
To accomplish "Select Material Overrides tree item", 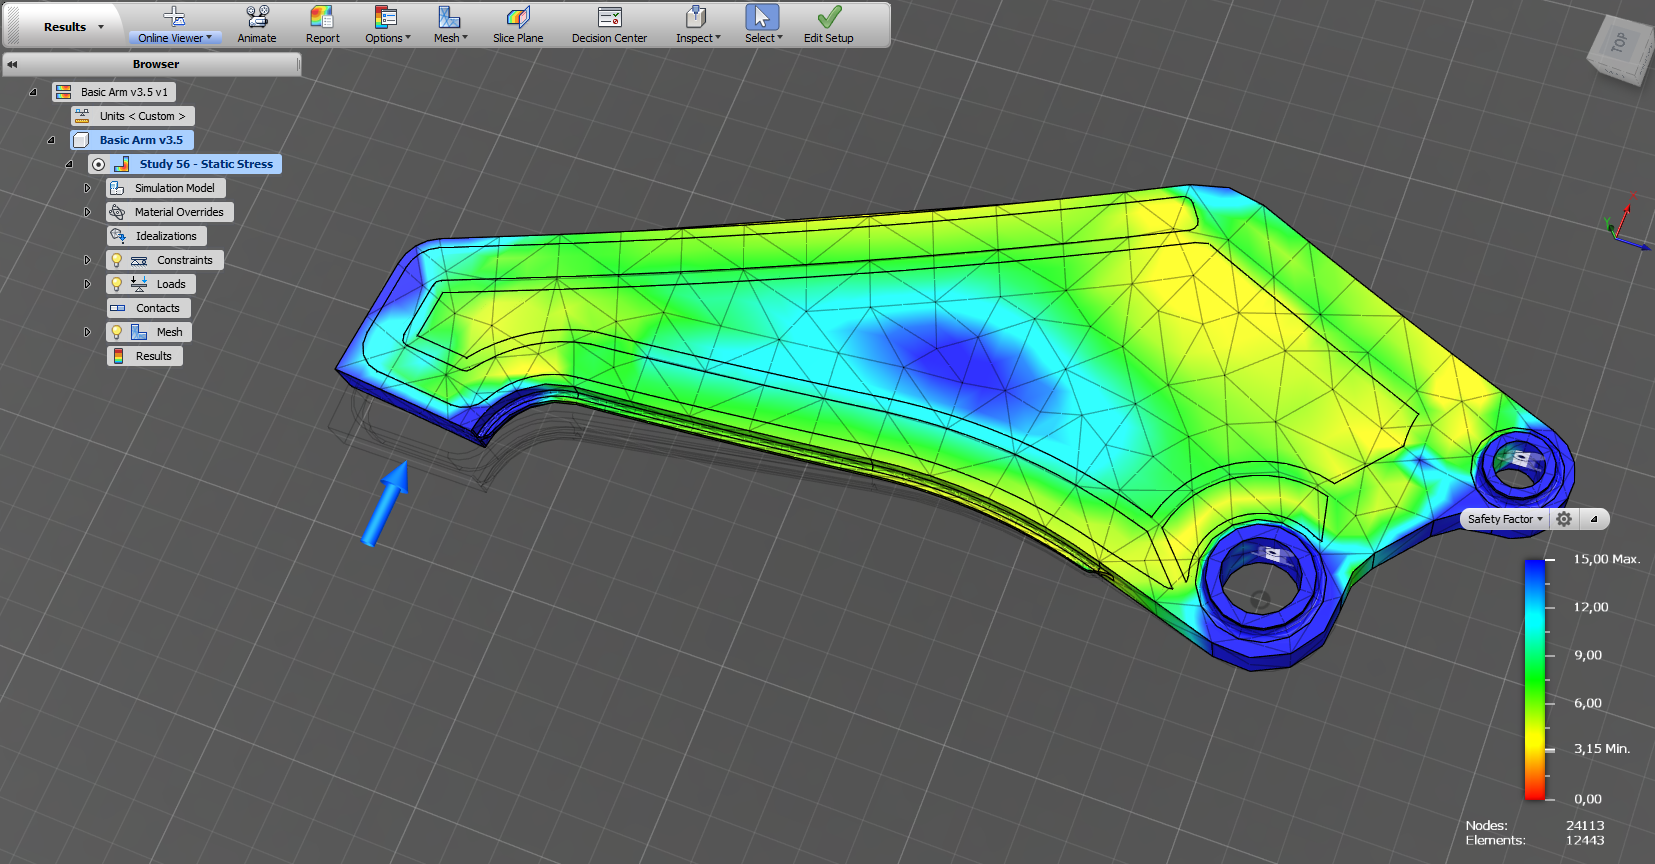I will [x=170, y=212].
